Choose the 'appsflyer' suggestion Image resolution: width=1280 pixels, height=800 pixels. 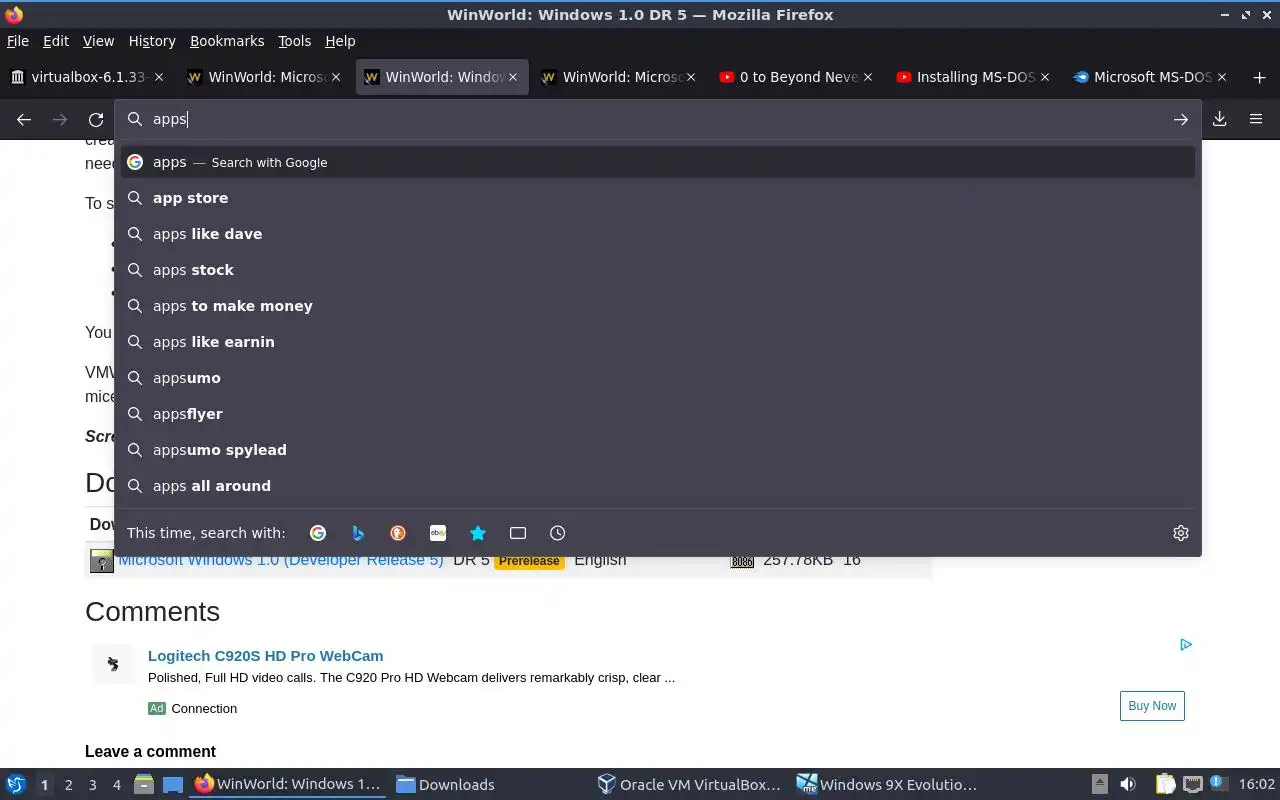pyautogui.click(x=658, y=414)
